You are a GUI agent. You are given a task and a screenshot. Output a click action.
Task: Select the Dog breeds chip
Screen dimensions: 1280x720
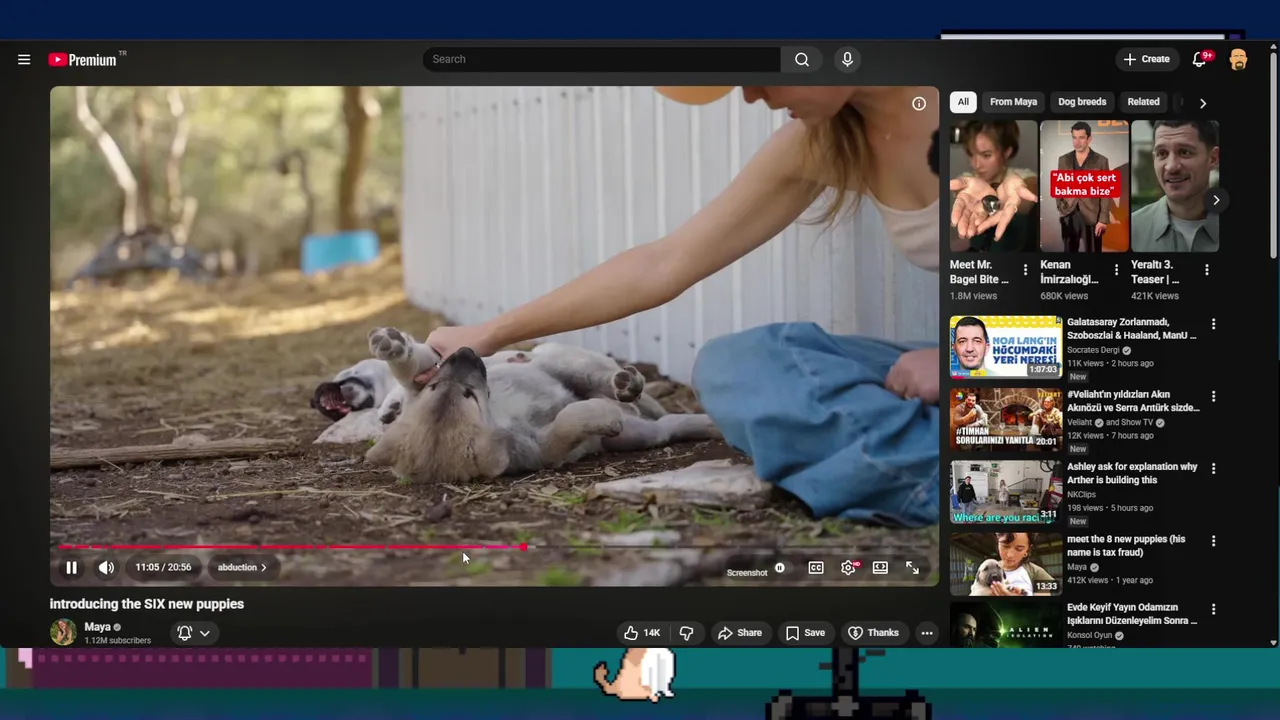point(1082,102)
